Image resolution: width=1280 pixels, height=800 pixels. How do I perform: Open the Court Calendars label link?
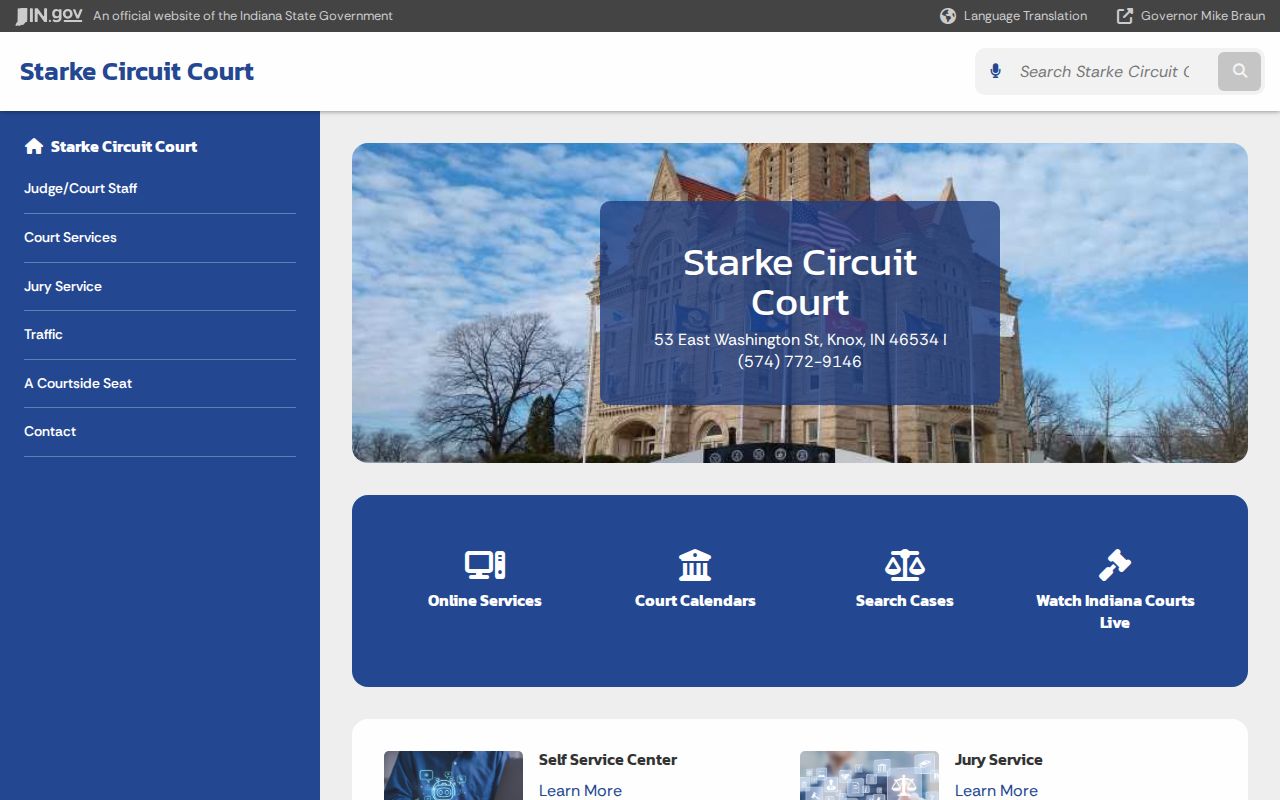[695, 600]
